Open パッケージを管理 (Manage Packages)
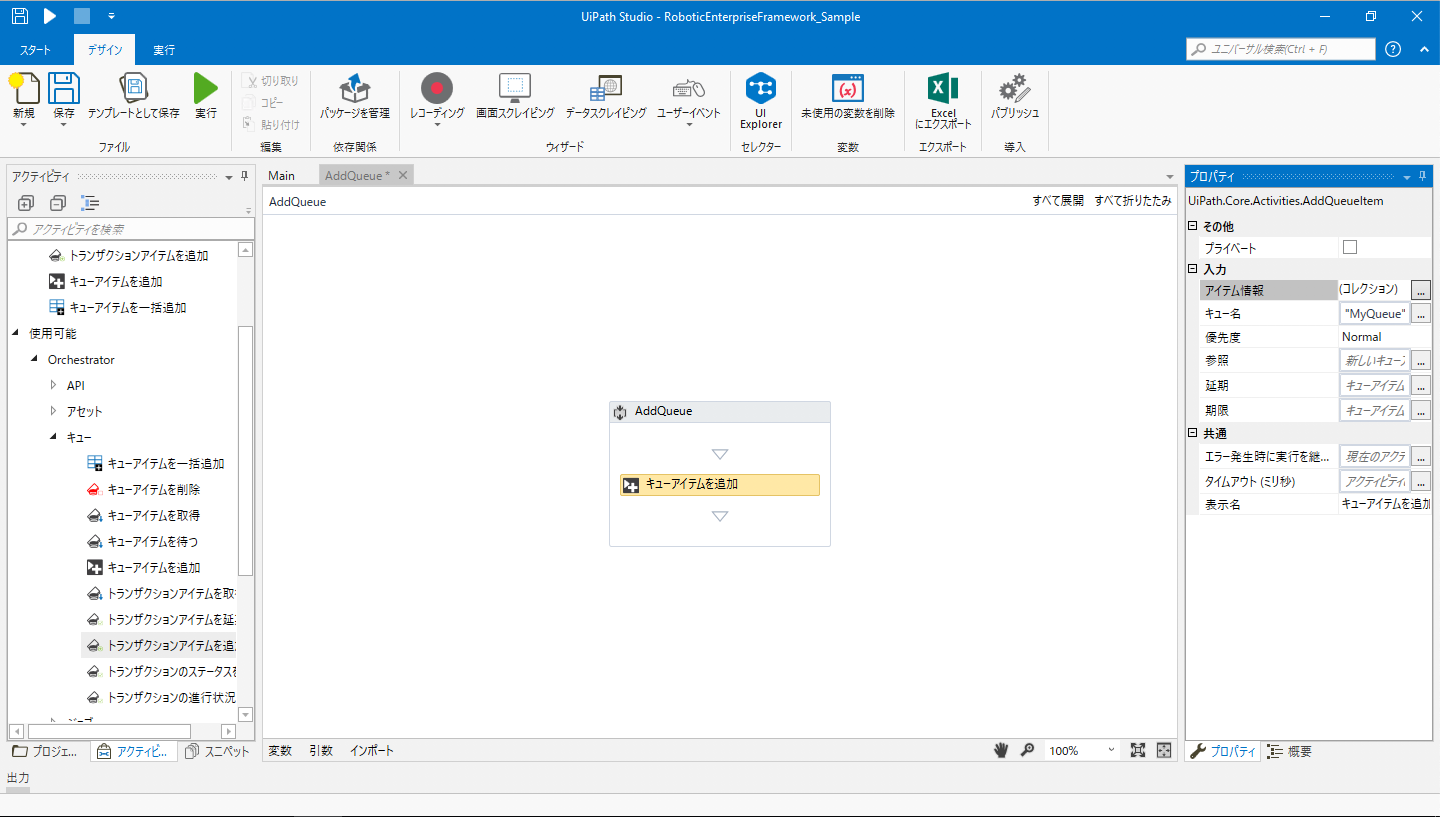Image resolution: width=1440 pixels, height=817 pixels. [x=355, y=88]
